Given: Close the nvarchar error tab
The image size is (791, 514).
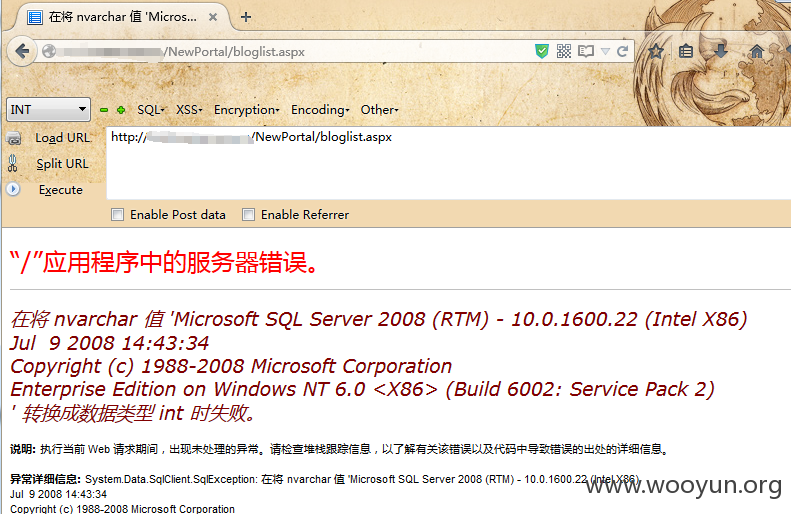Looking at the screenshot, I should point(213,17).
